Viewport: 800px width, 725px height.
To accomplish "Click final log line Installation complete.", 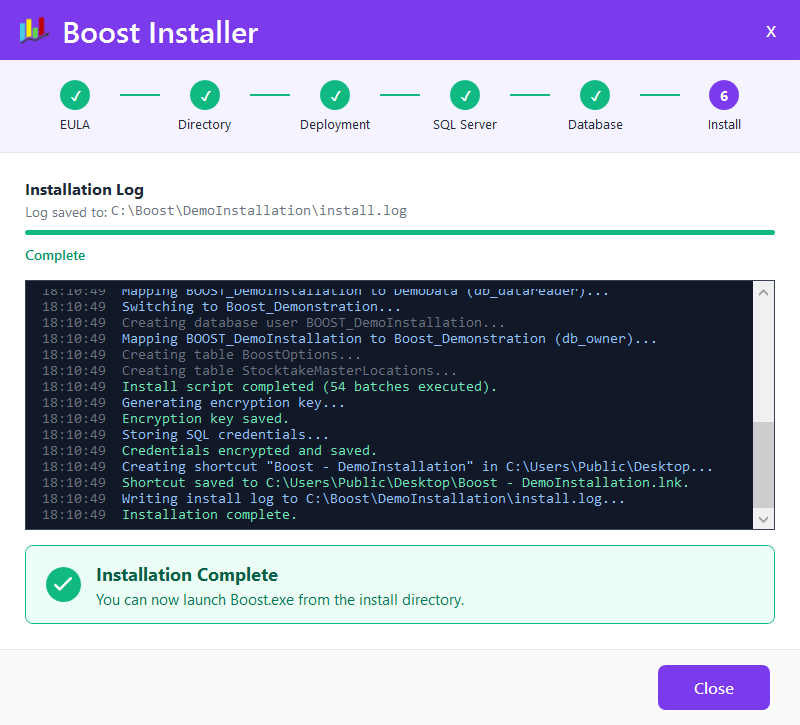I will pos(209,514).
